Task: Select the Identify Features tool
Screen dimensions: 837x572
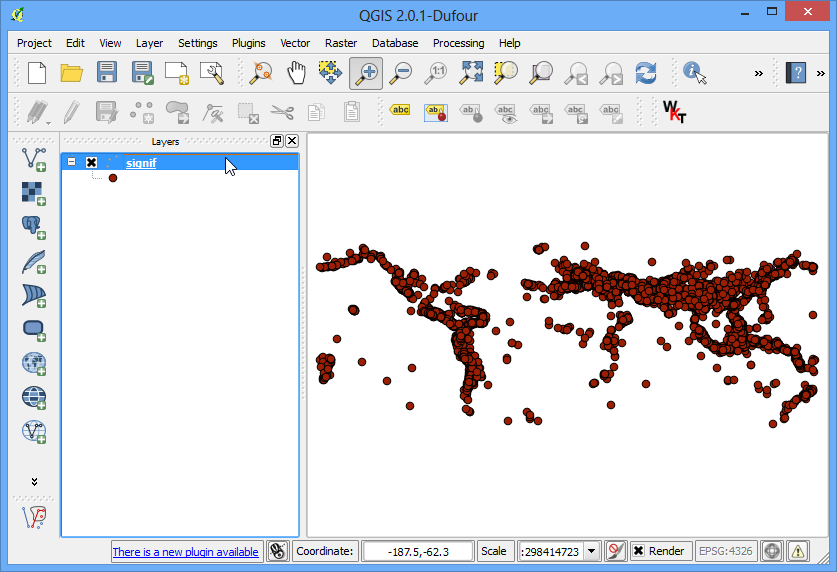Action: (x=694, y=73)
